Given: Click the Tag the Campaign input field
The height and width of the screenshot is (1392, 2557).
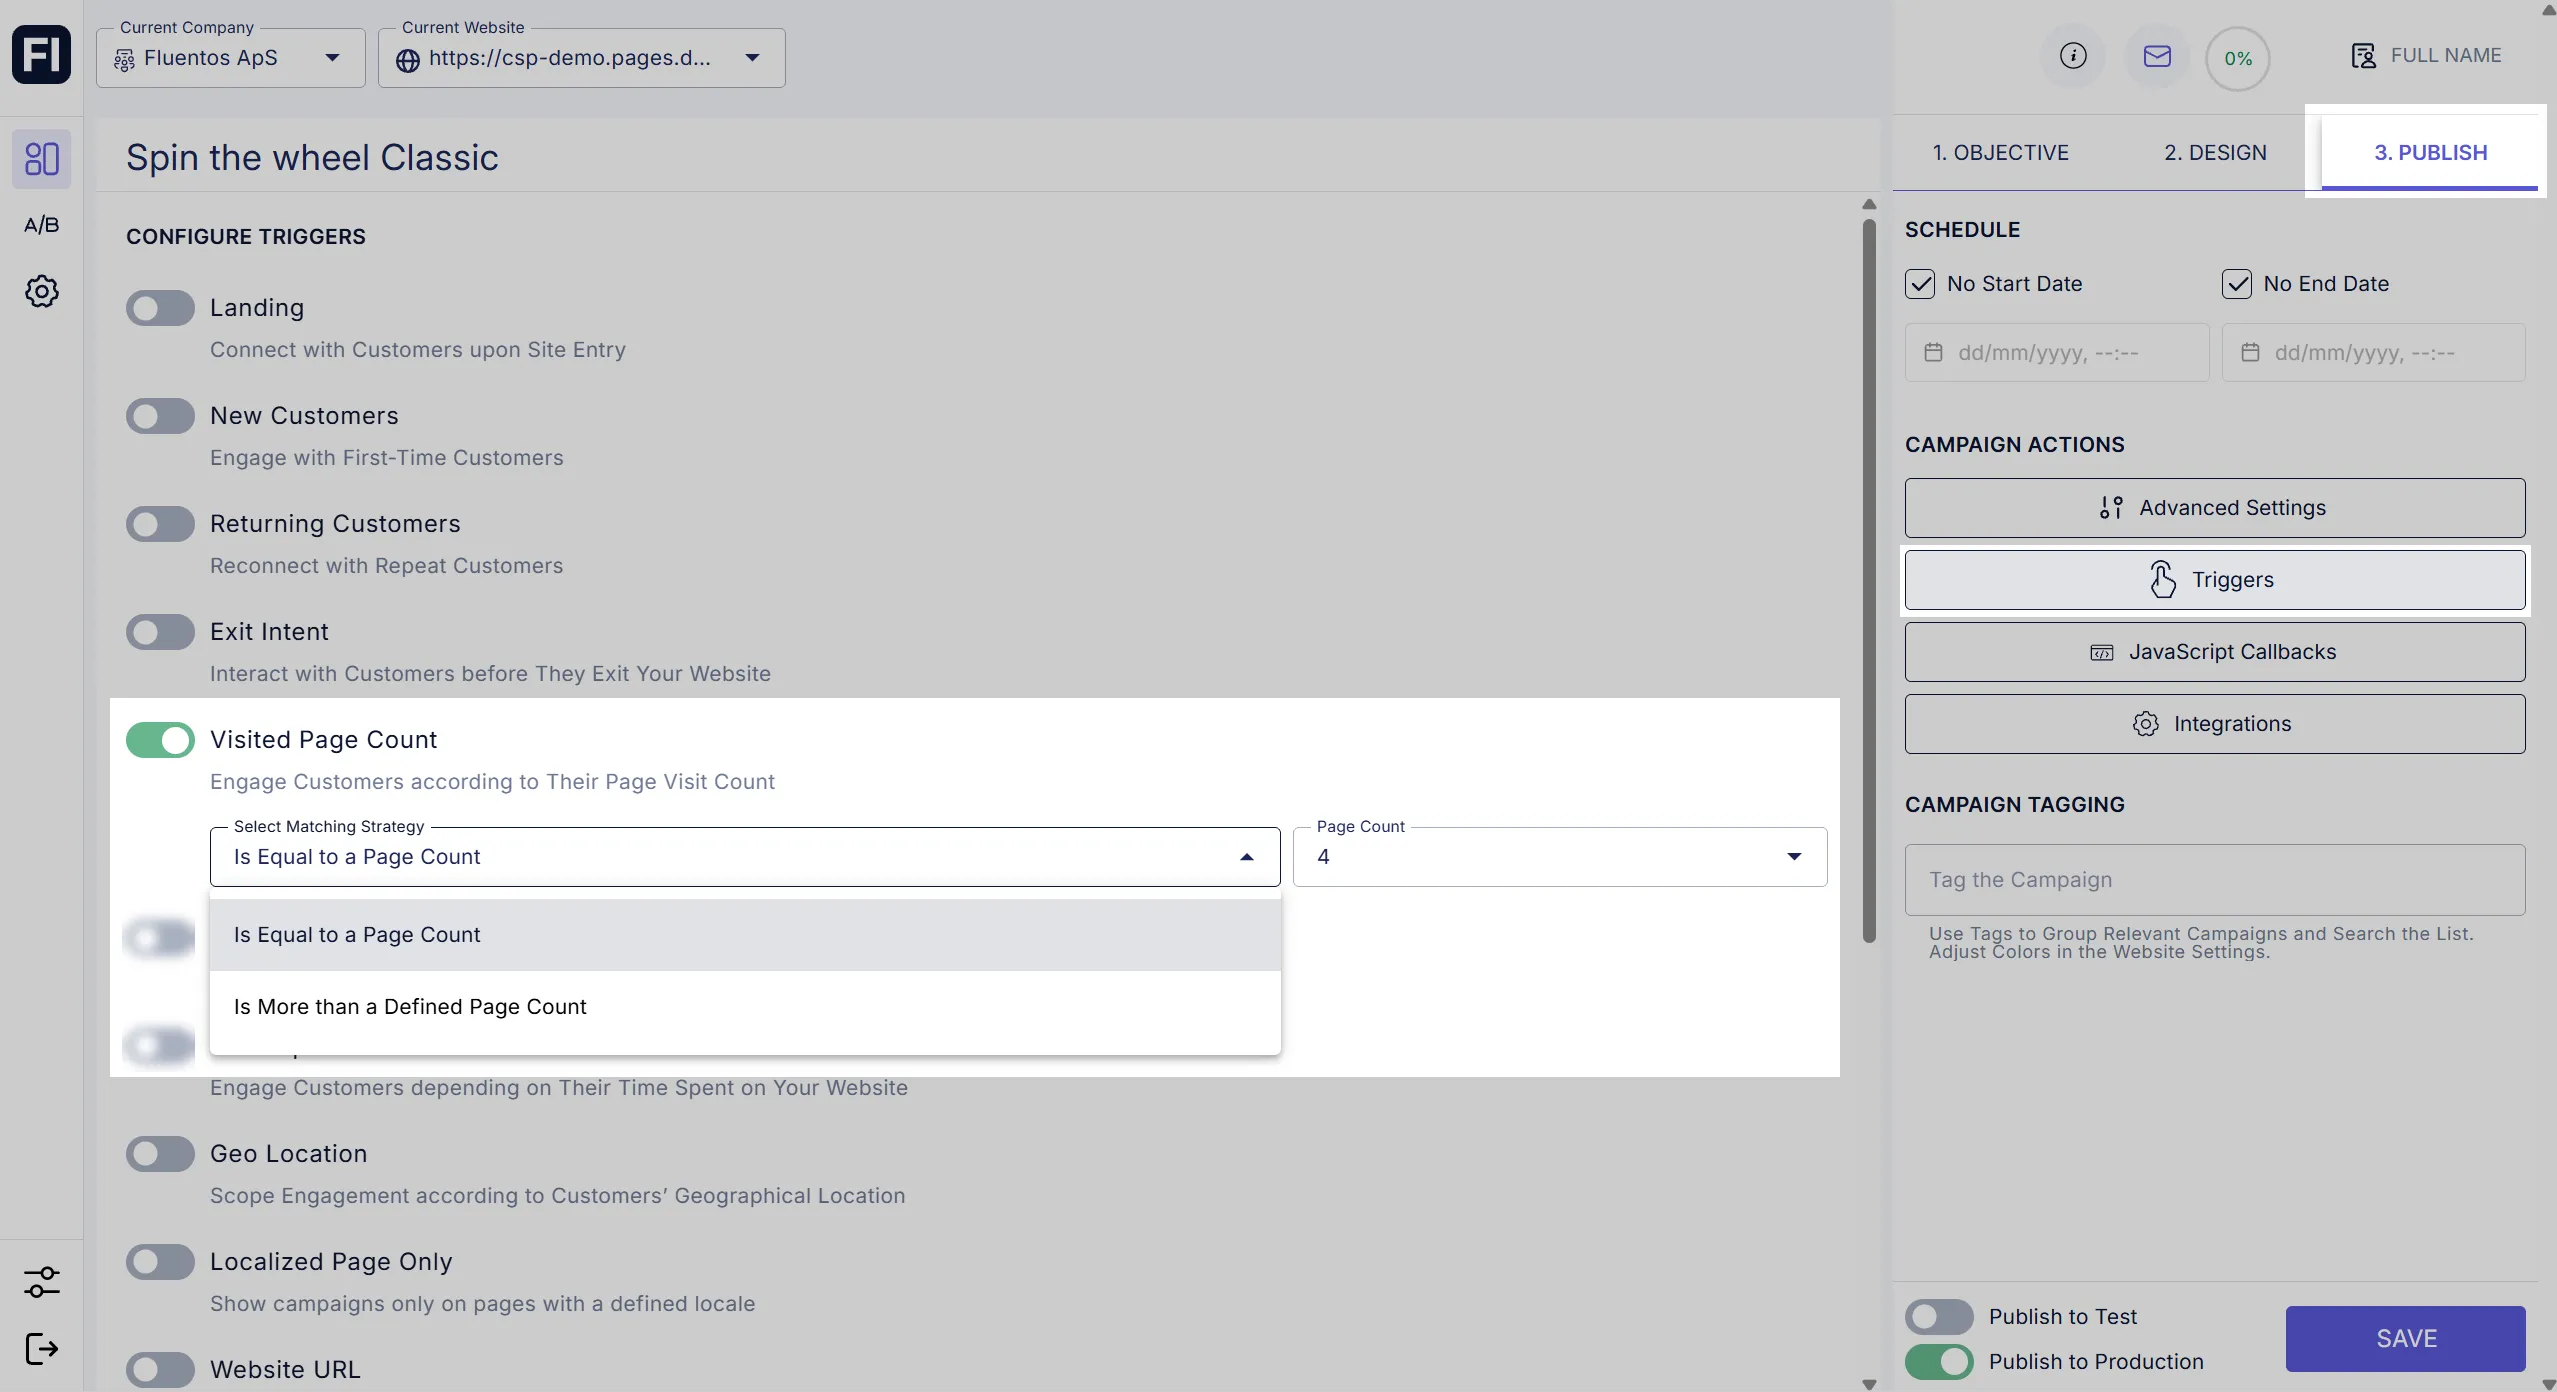Looking at the screenshot, I should click(2214, 880).
